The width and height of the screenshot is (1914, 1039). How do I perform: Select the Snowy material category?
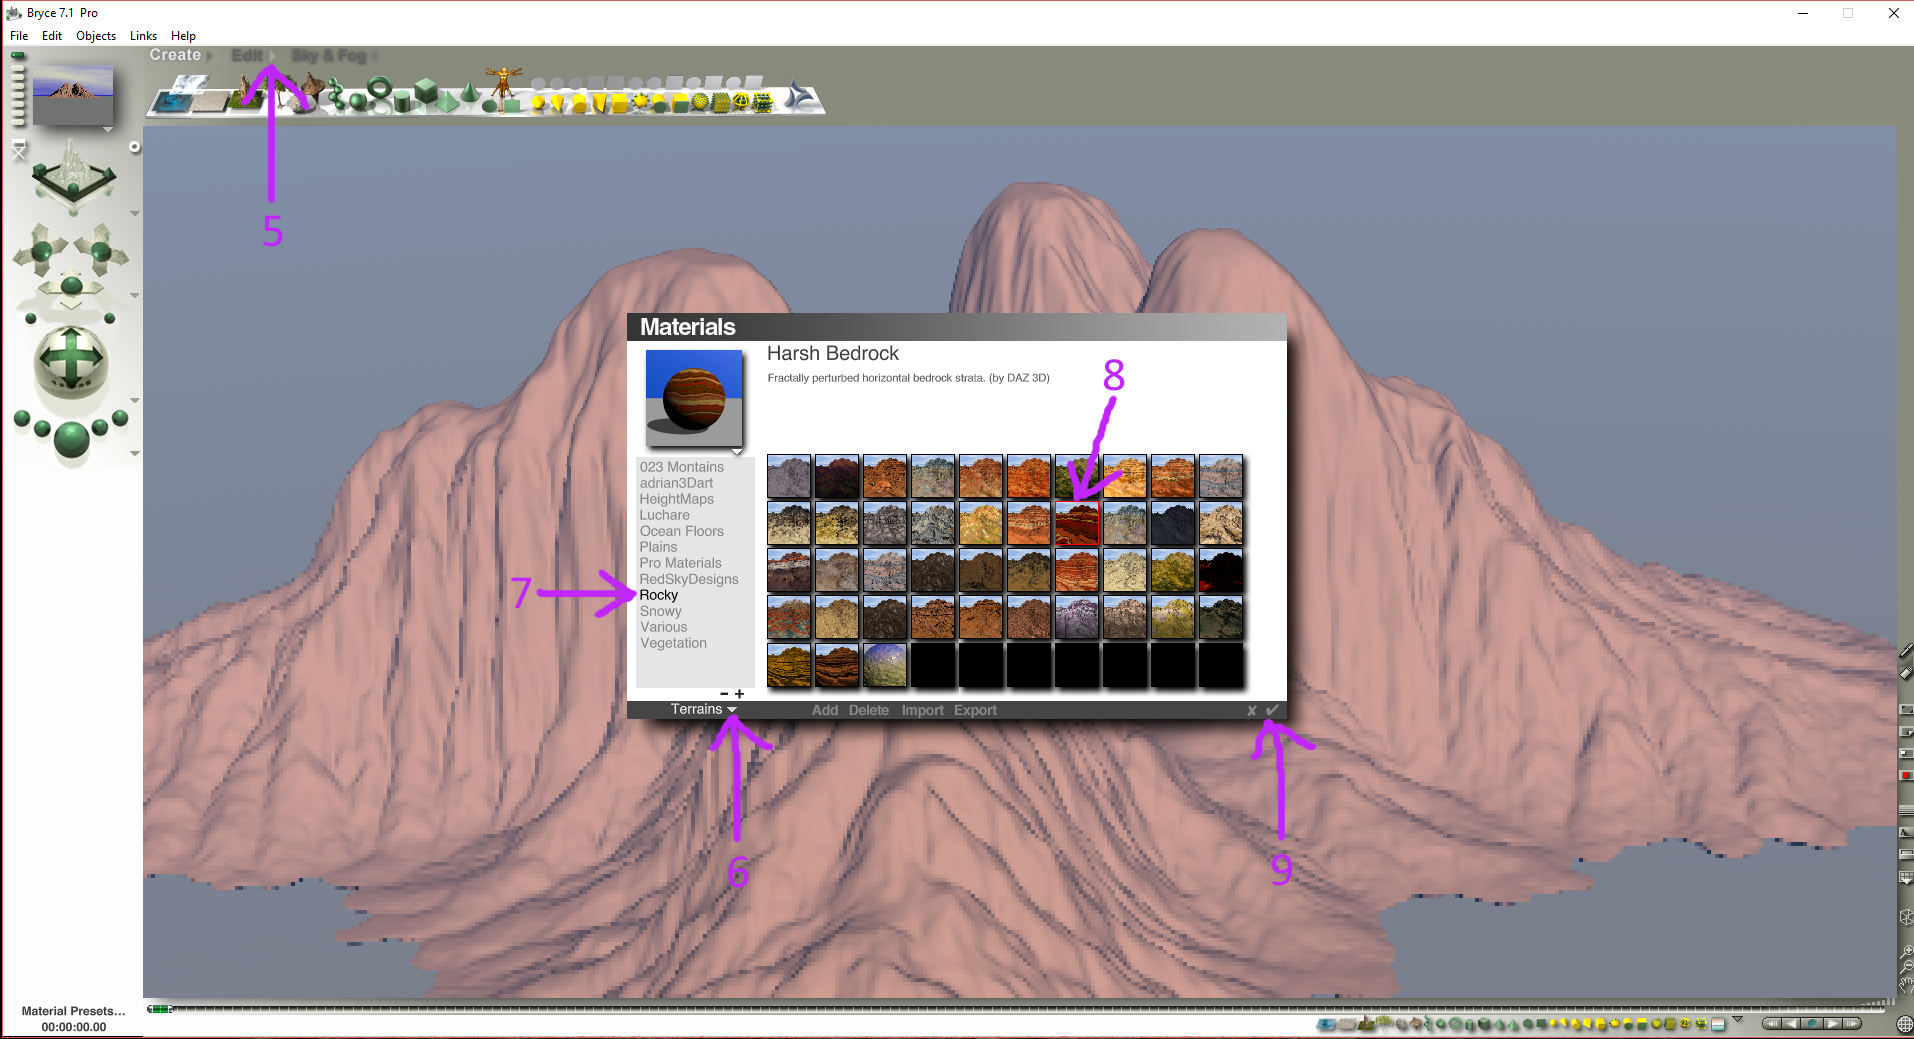pos(661,611)
